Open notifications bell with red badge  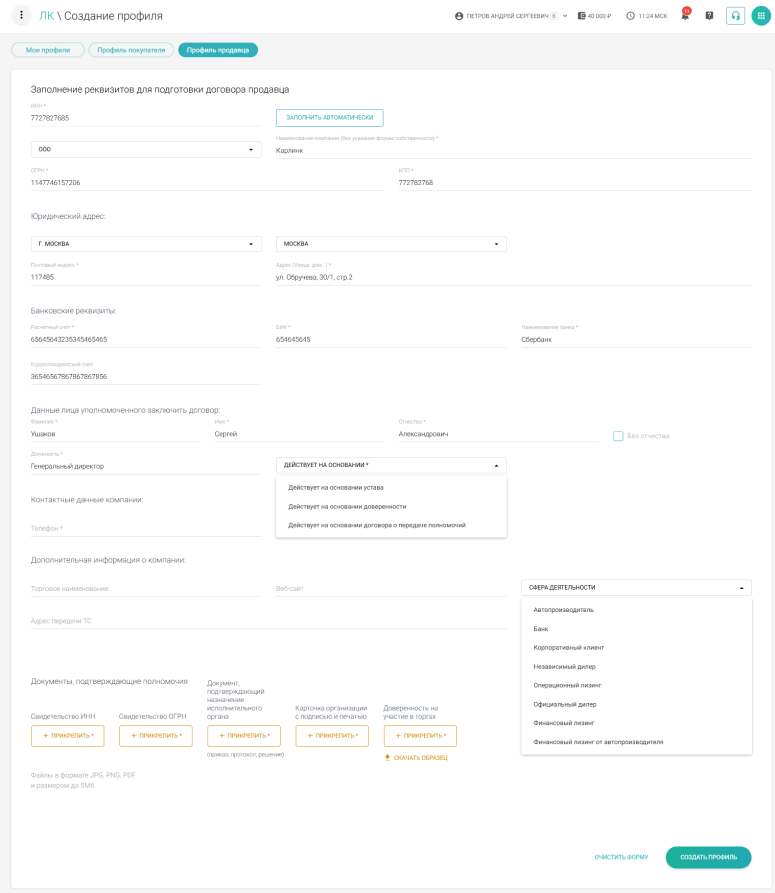click(x=685, y=16)
